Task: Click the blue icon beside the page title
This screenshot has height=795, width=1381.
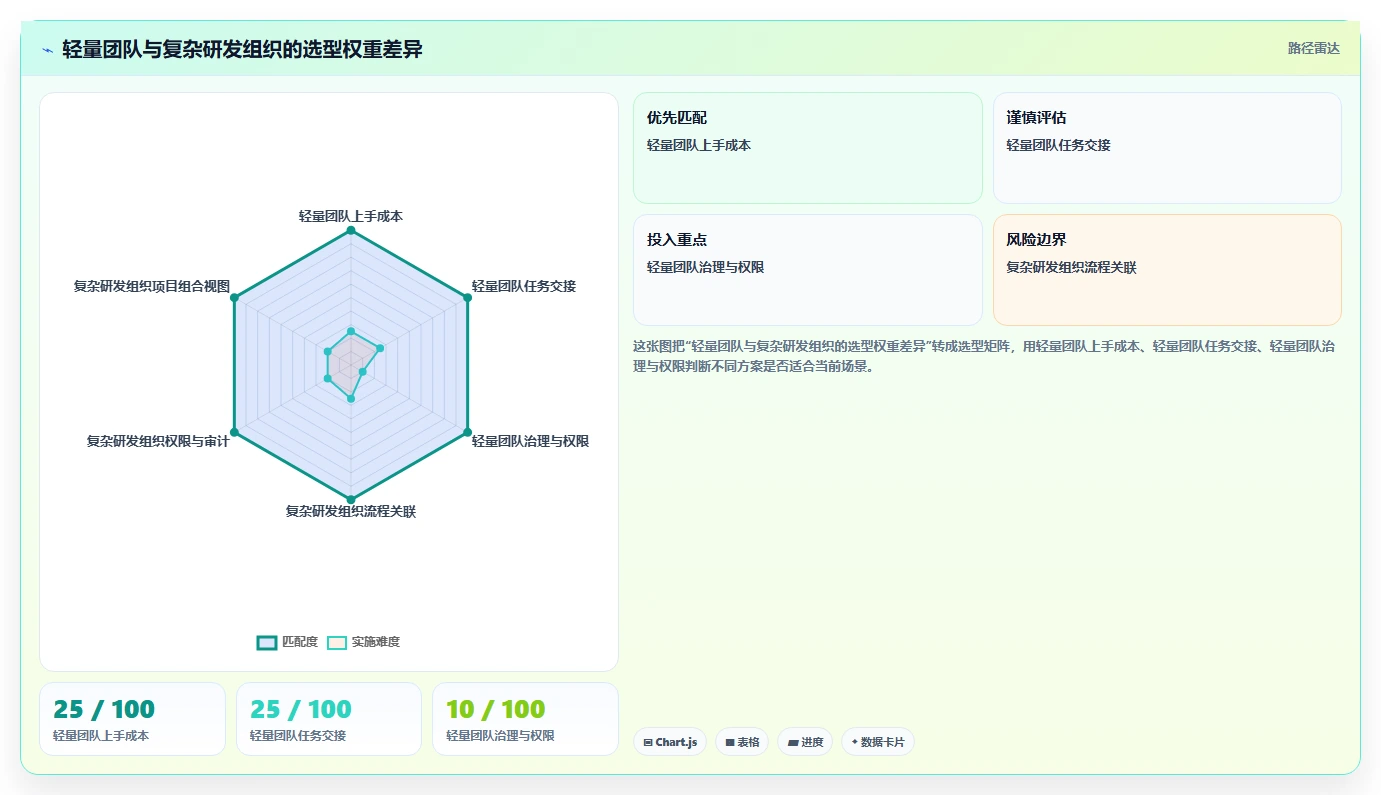Action: tap(47, 49)
